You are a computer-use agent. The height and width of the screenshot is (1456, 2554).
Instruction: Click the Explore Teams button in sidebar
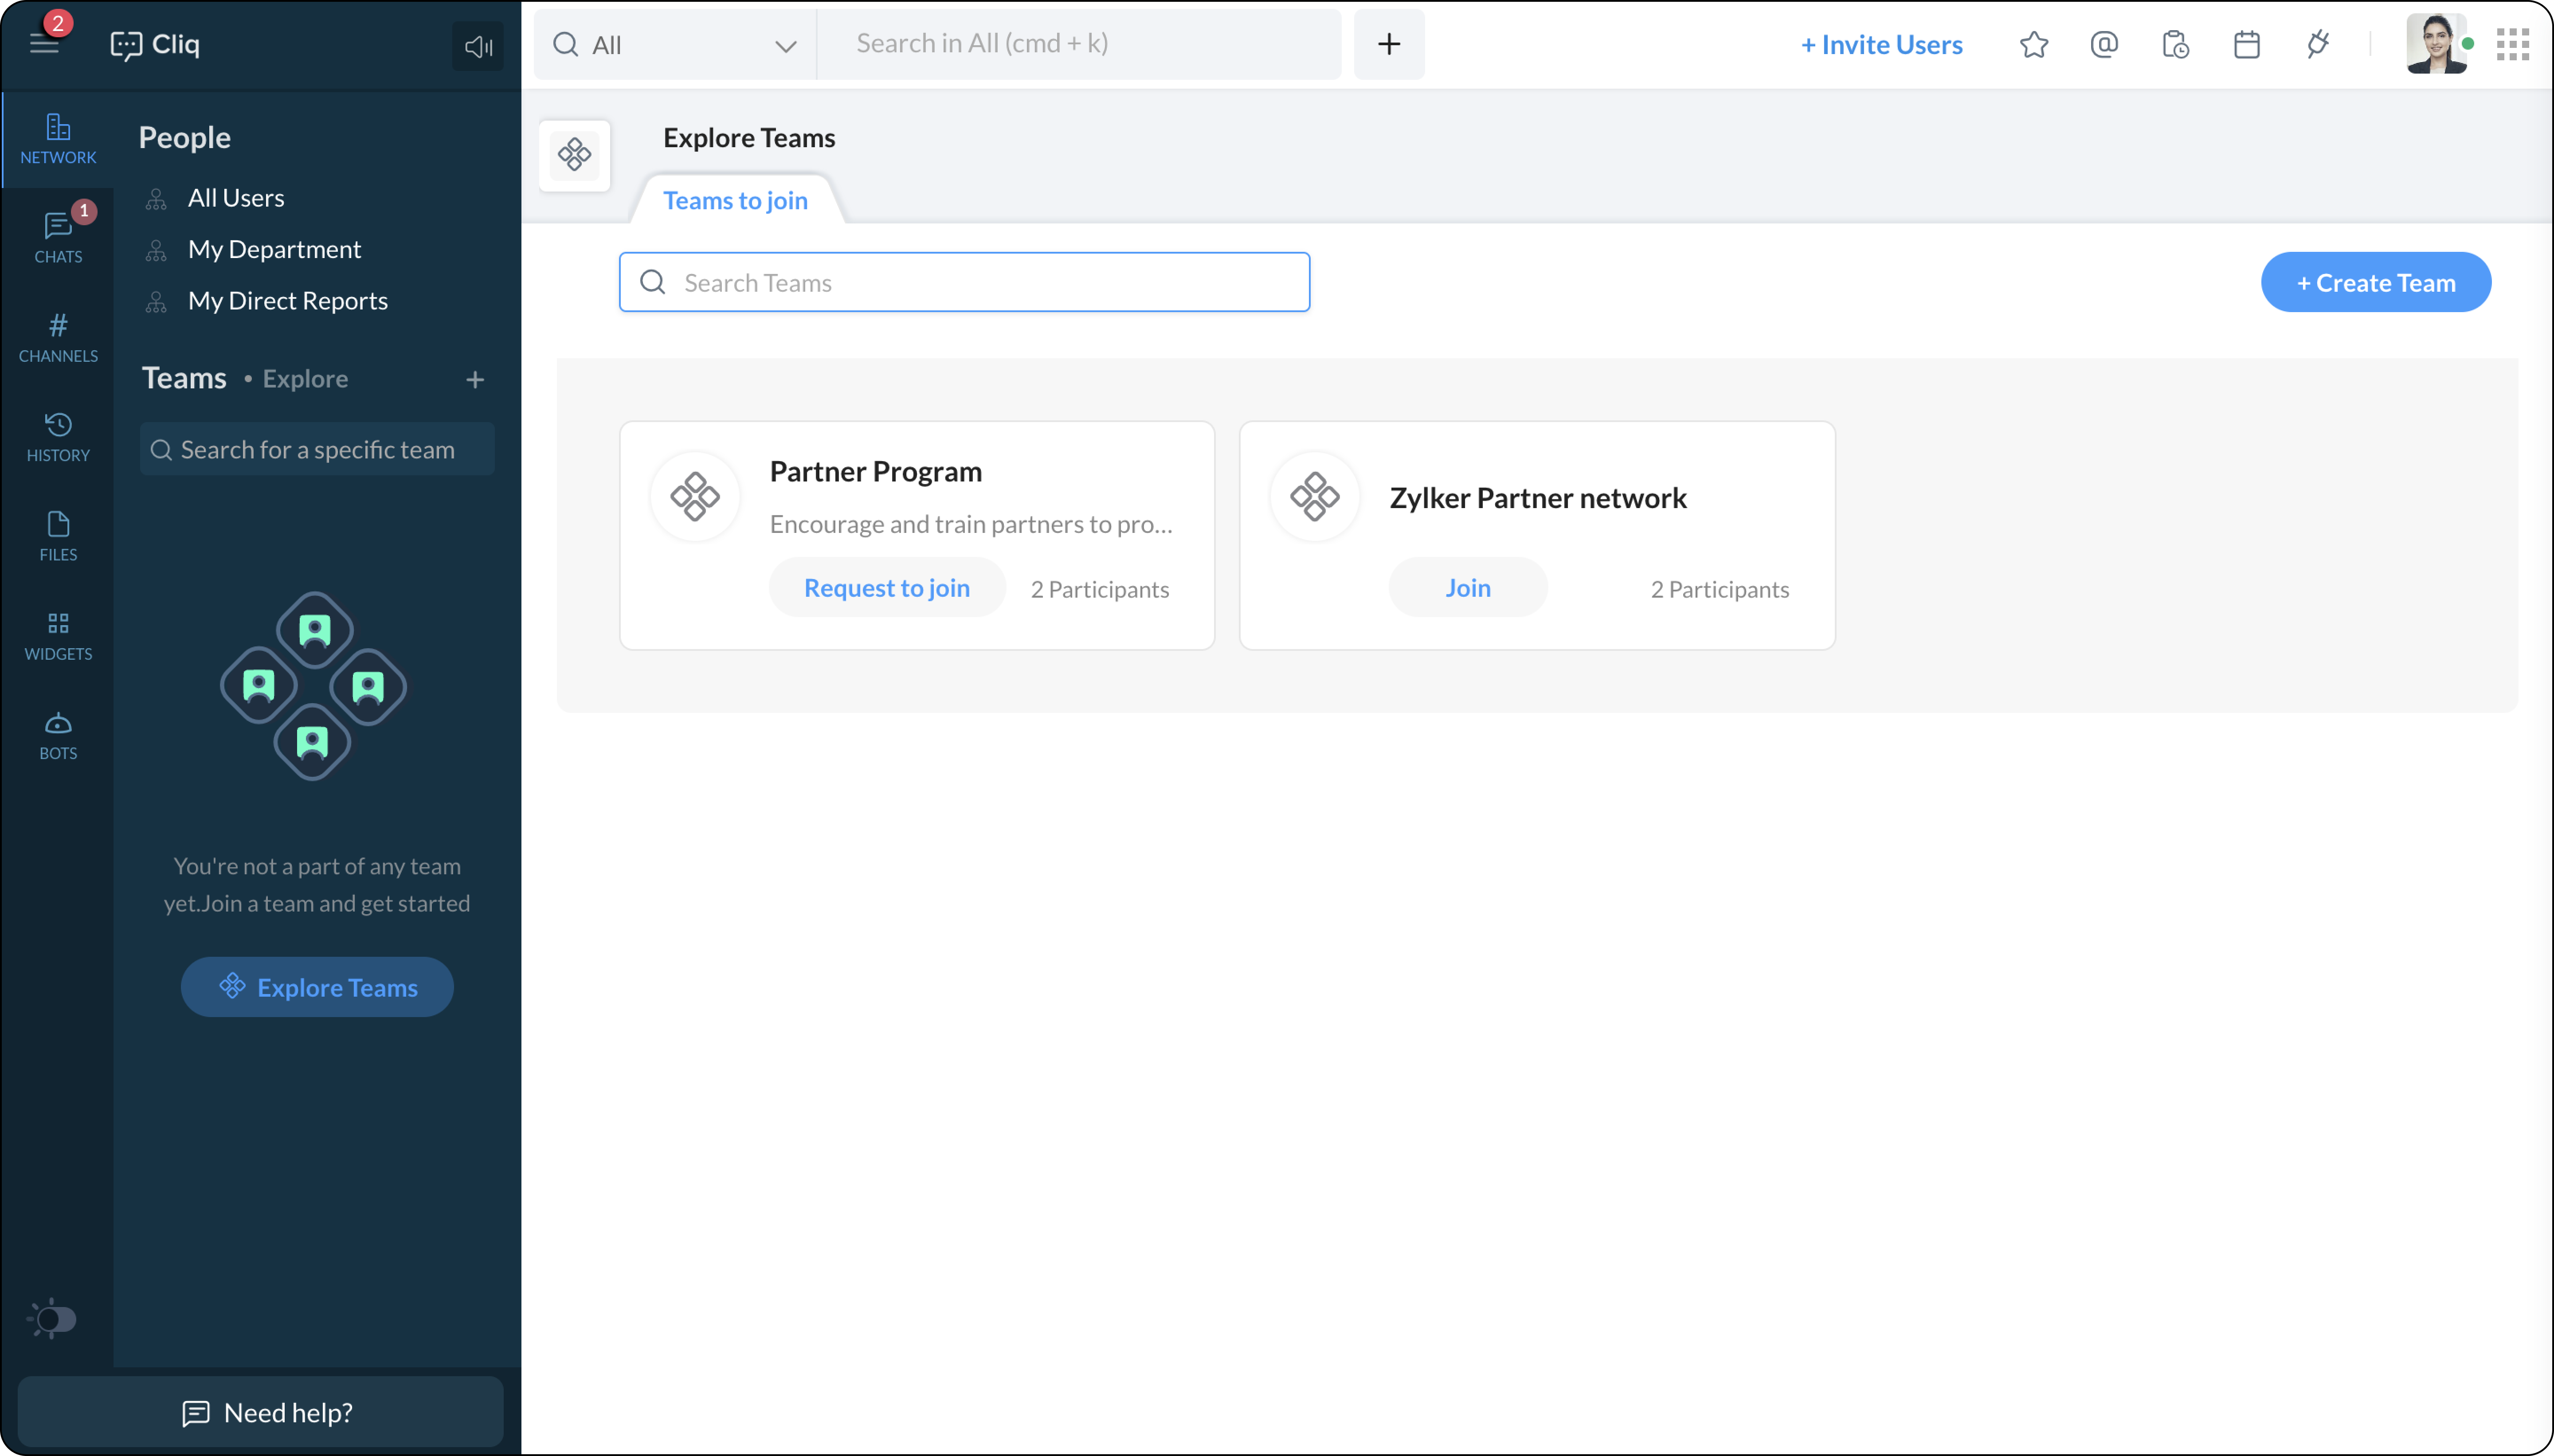pyautogui.click(x=317, y=987)
